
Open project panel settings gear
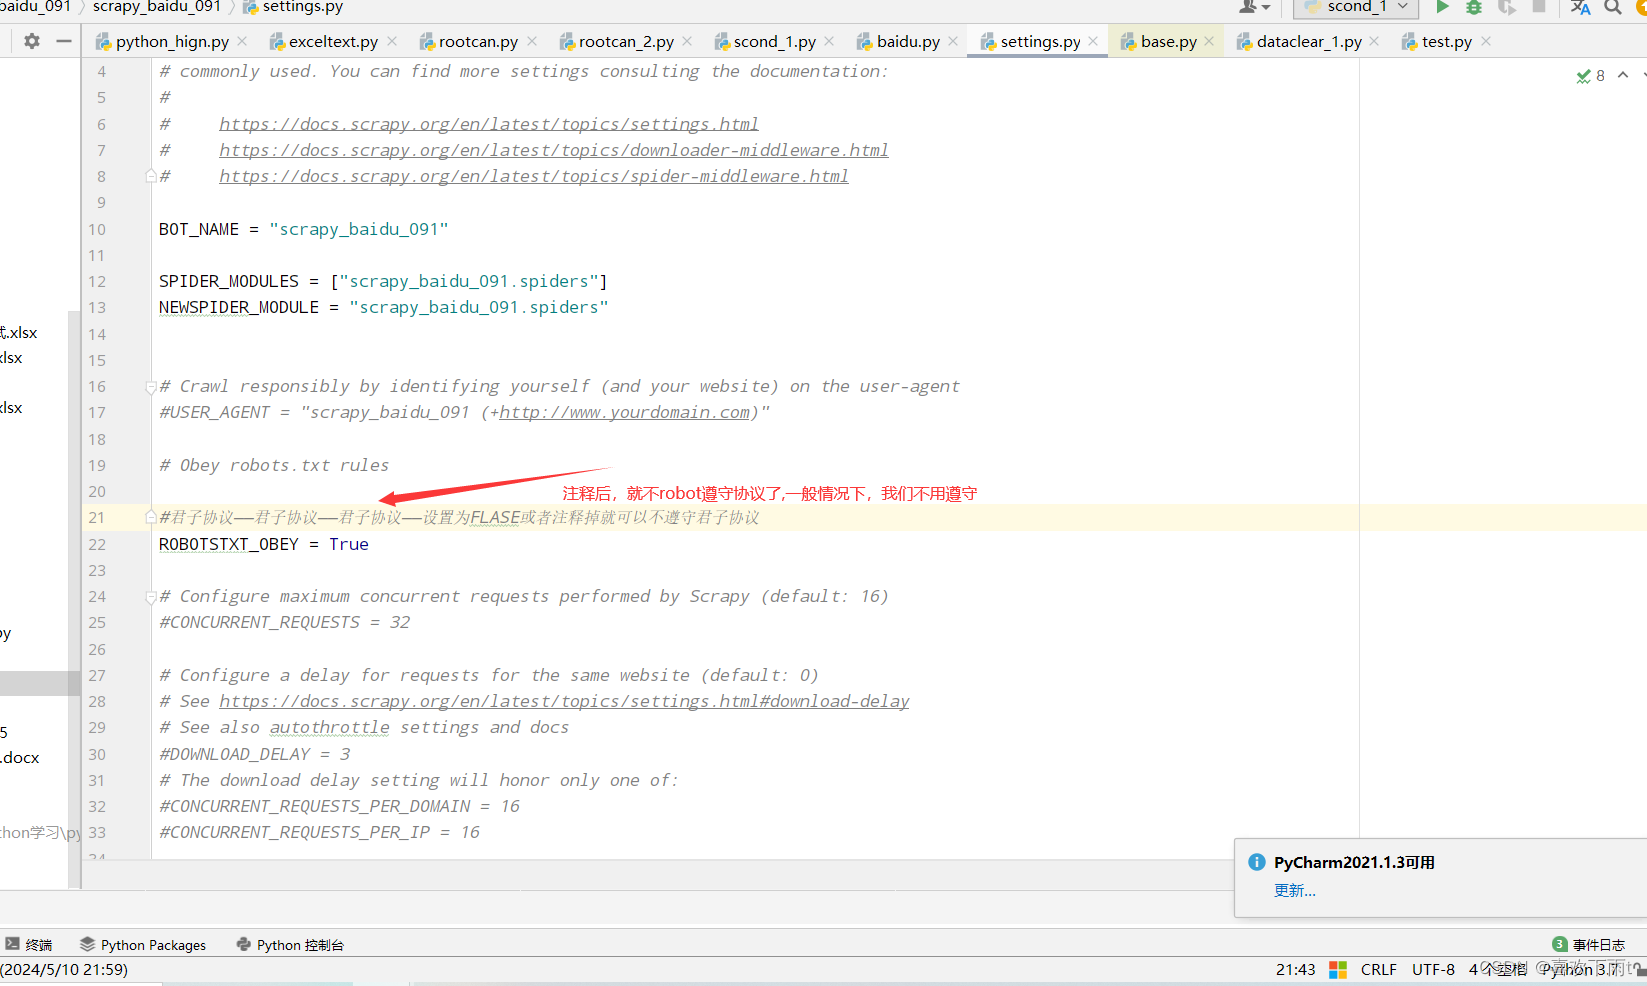point(32,41)
